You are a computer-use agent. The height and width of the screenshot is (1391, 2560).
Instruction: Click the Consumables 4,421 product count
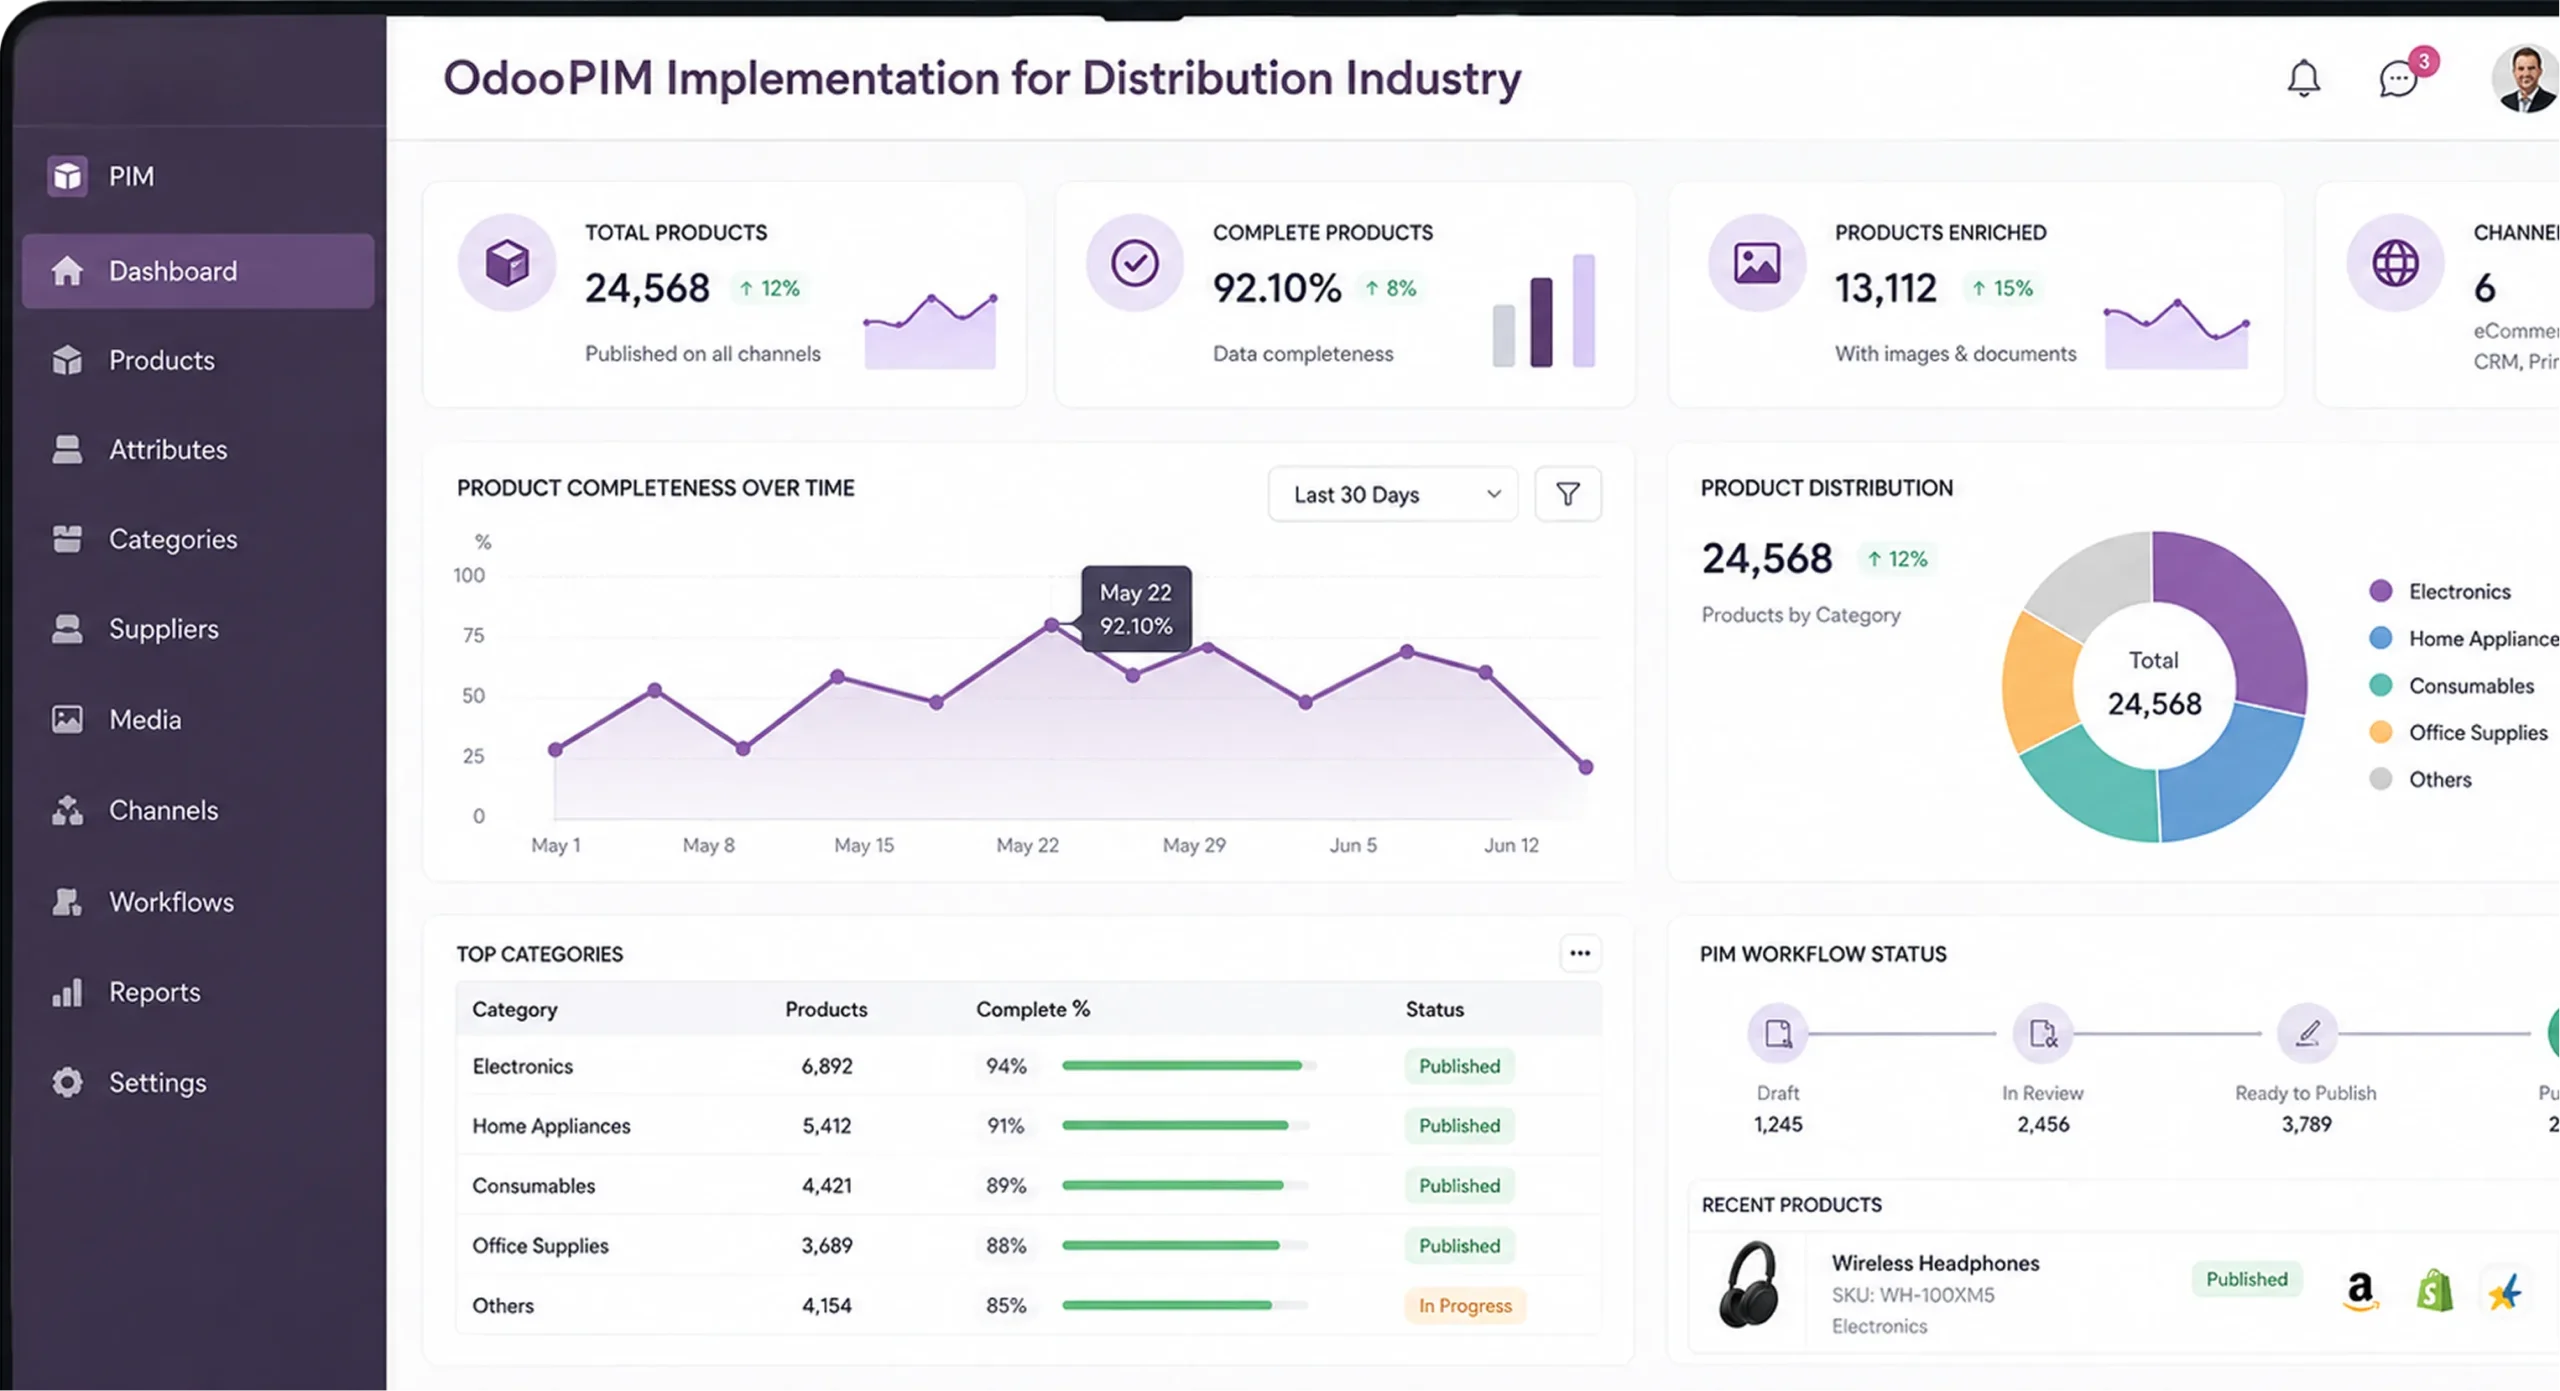pyautogui.click(x=827, y=1185)
